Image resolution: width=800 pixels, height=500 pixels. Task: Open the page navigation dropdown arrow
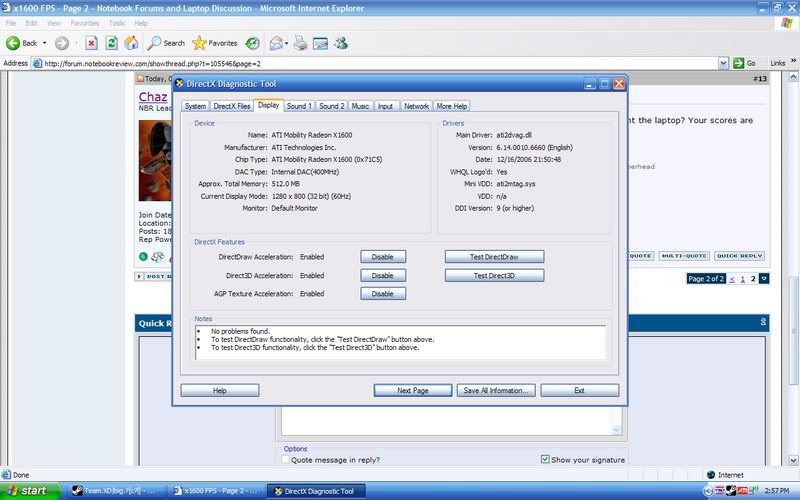764,279
